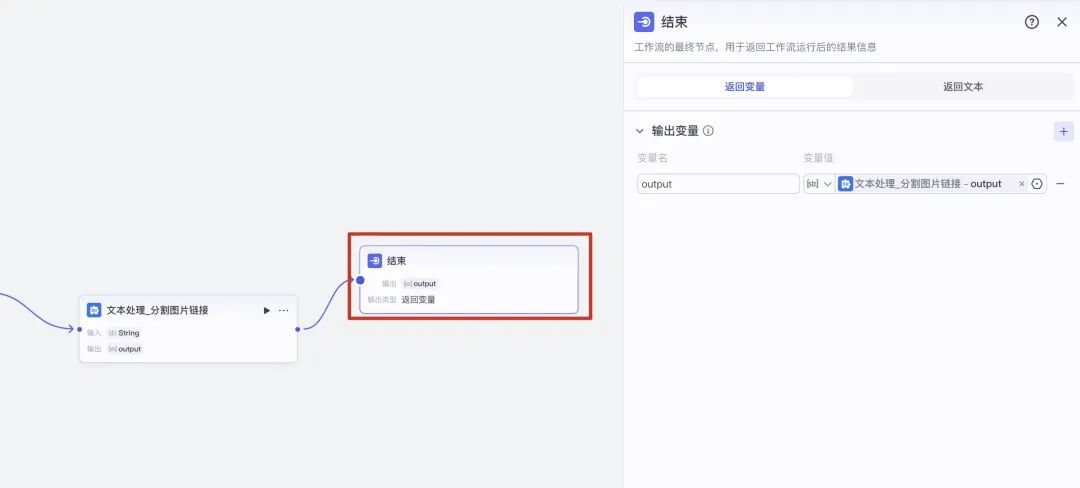Switch to the 返回文本 tab
The width and height of the screenshot is (1080, 488).
963,87
